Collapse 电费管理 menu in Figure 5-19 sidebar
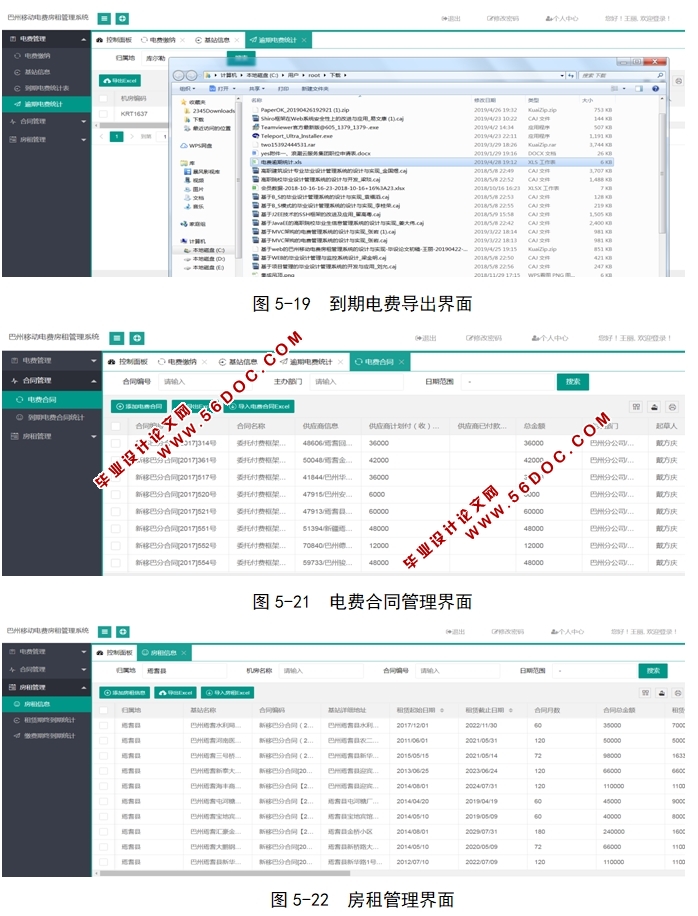The height and width of the screenshot is (916, 698). [47, 39]
